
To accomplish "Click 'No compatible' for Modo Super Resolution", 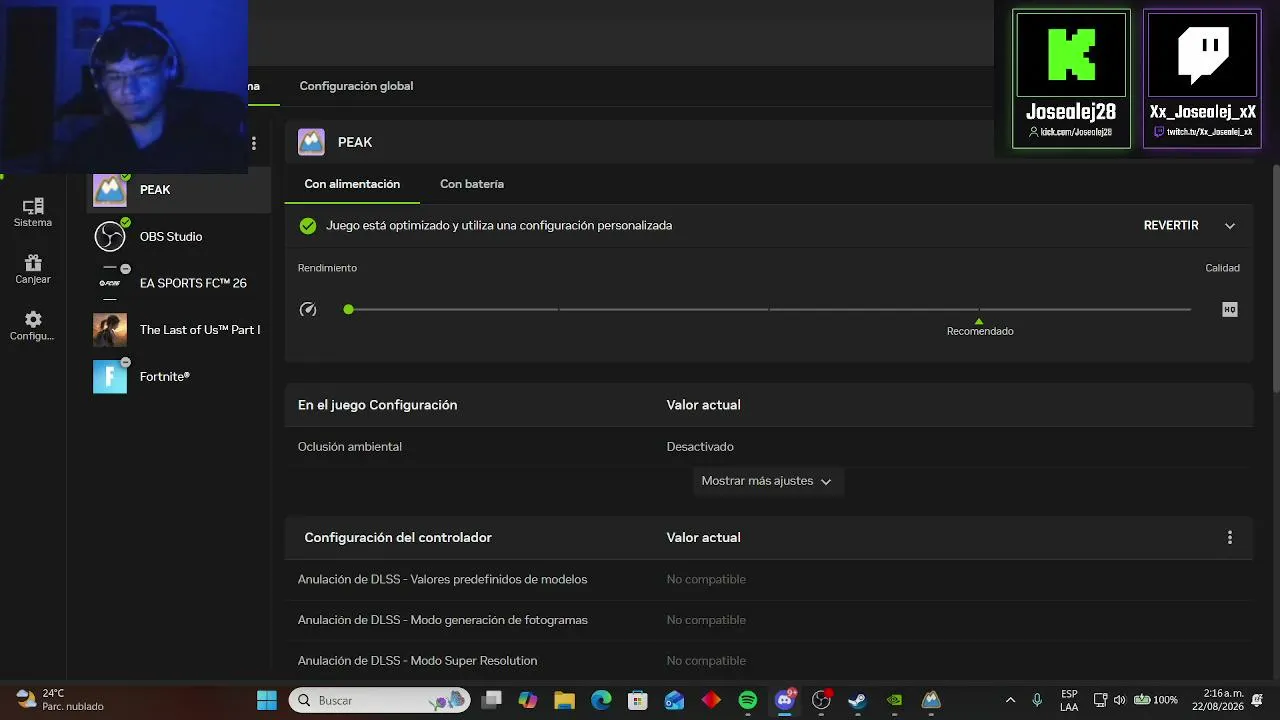I will [706, 661].
